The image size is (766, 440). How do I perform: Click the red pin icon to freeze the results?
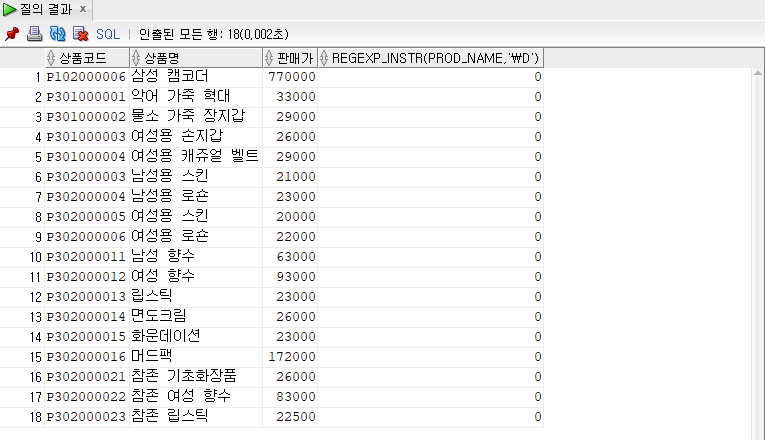pos(12,34)
